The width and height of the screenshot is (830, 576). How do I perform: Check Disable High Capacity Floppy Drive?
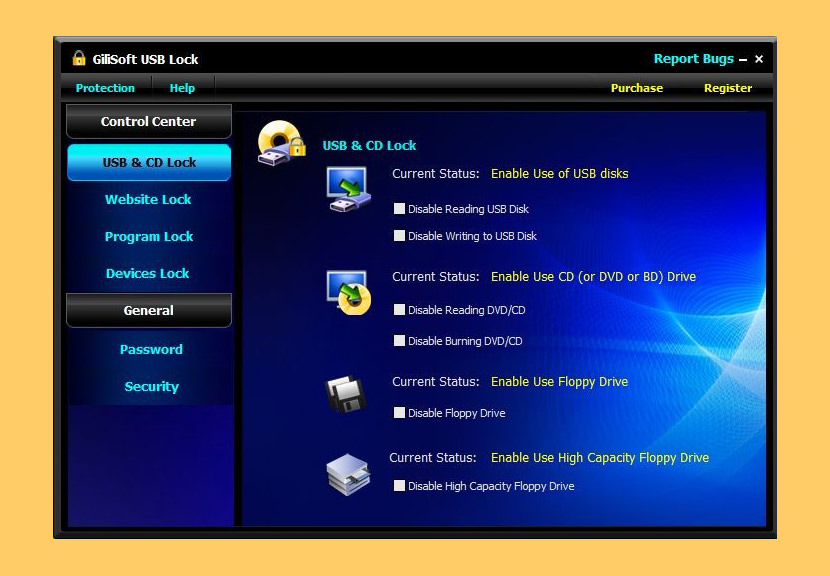399,486
